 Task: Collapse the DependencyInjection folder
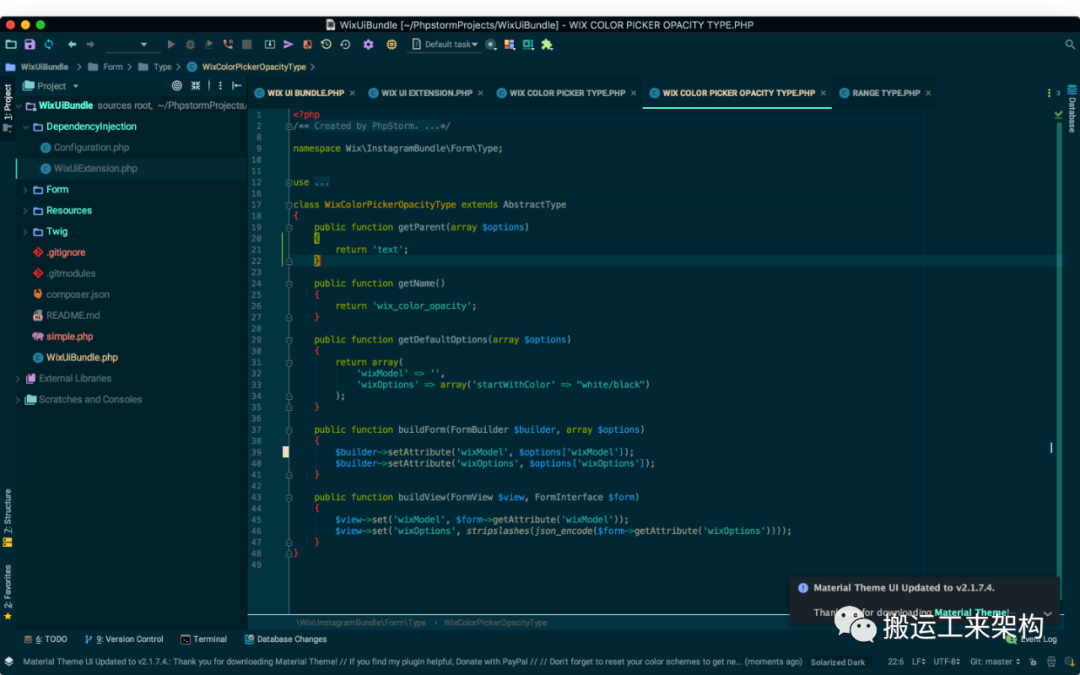point(25,127)
